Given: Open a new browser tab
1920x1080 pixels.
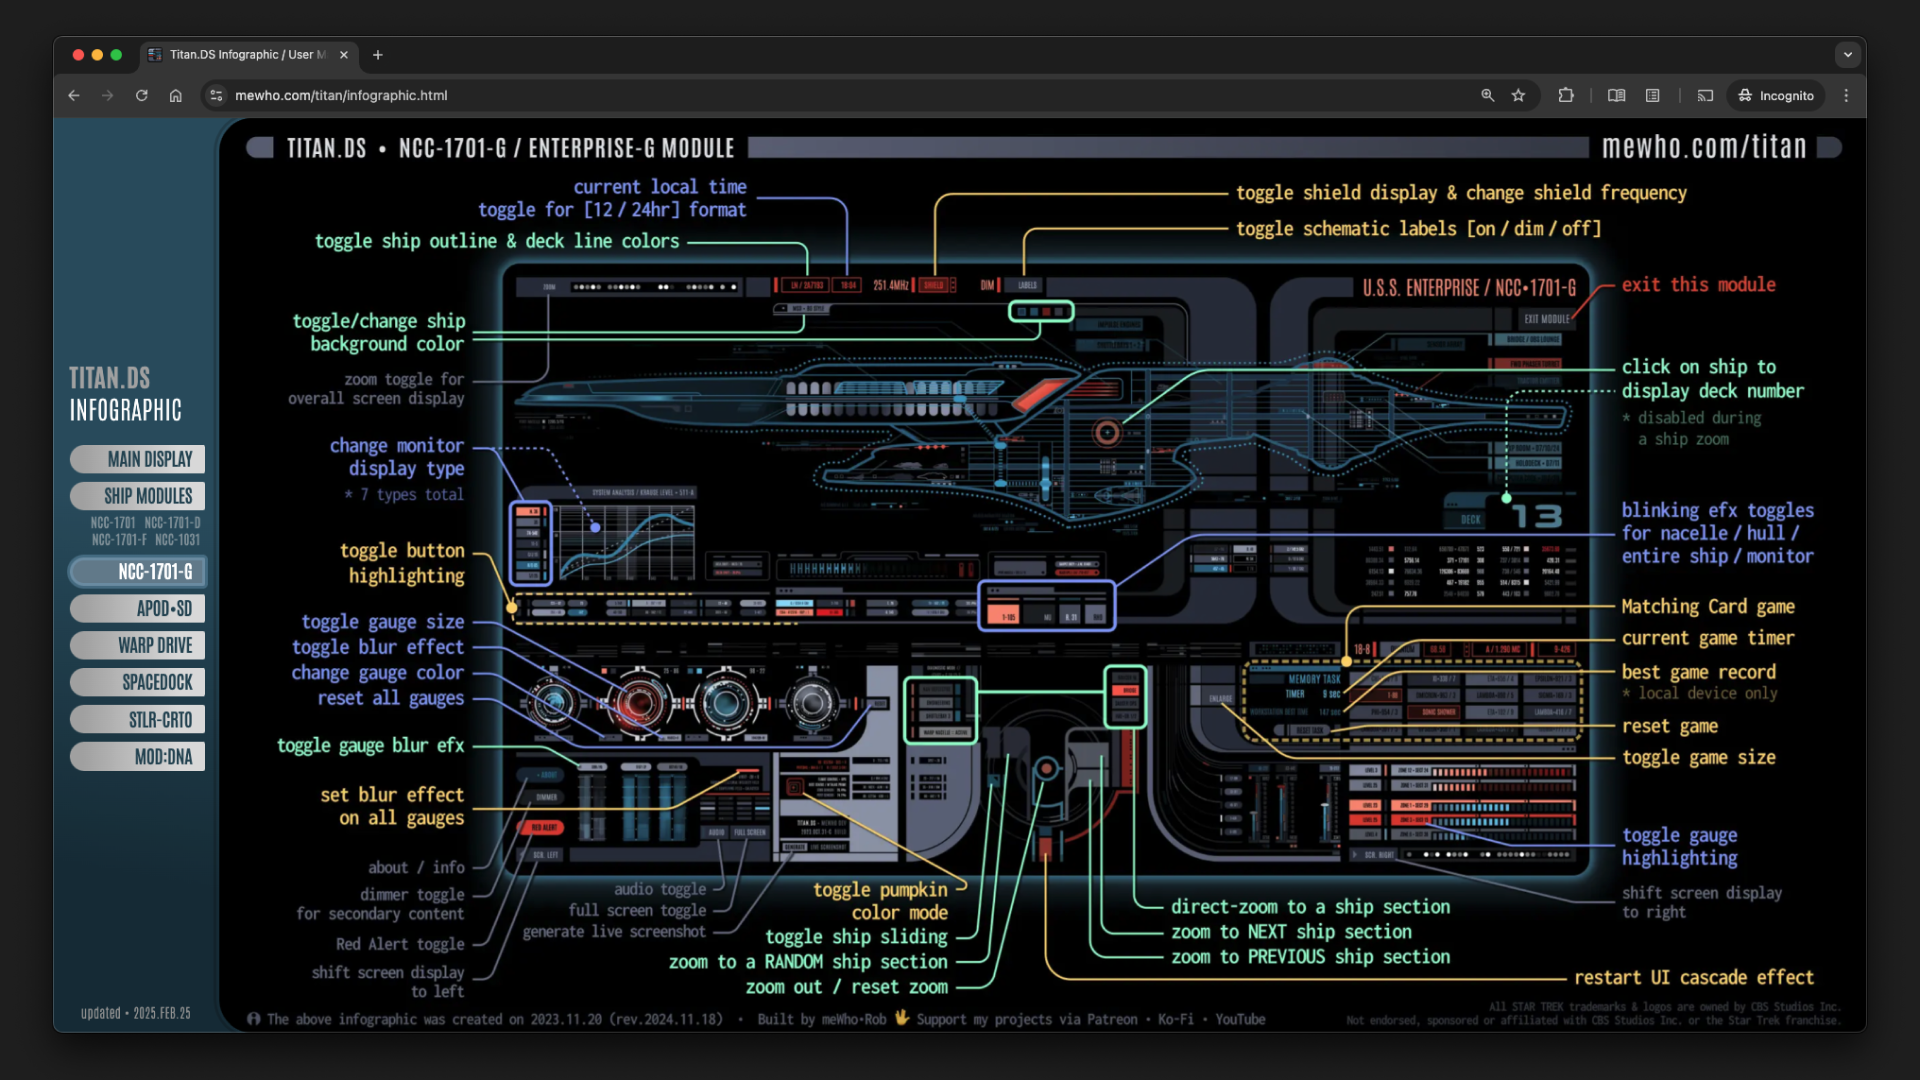Looking at the screenshot, I should (378, 55).
